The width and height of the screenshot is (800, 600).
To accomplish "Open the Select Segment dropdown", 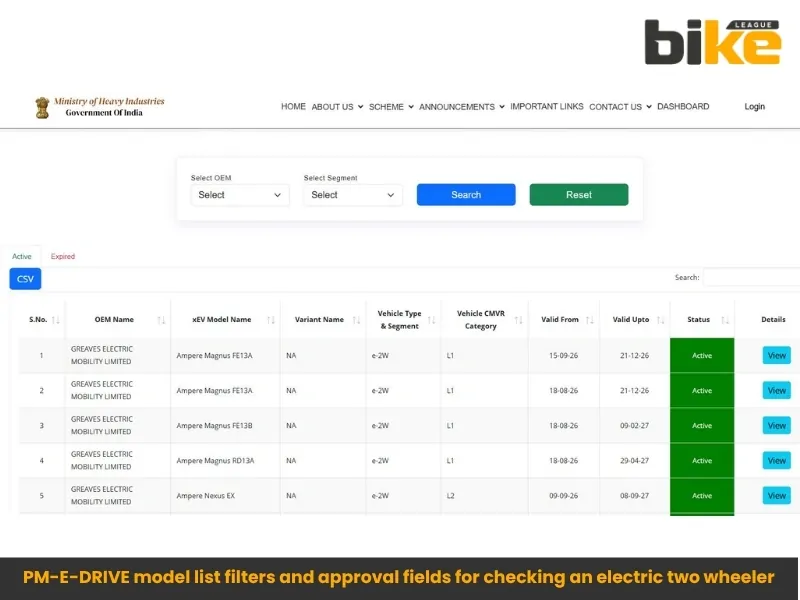I will 353,195.
